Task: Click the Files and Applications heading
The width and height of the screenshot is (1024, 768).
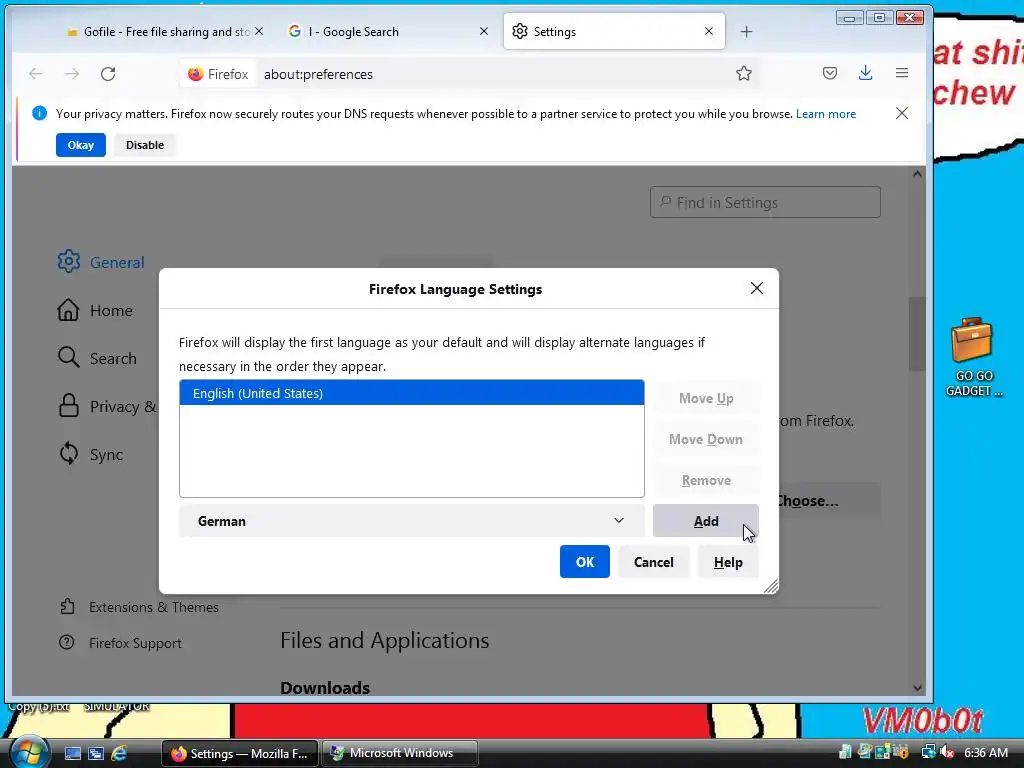Action: pos(384,640)
